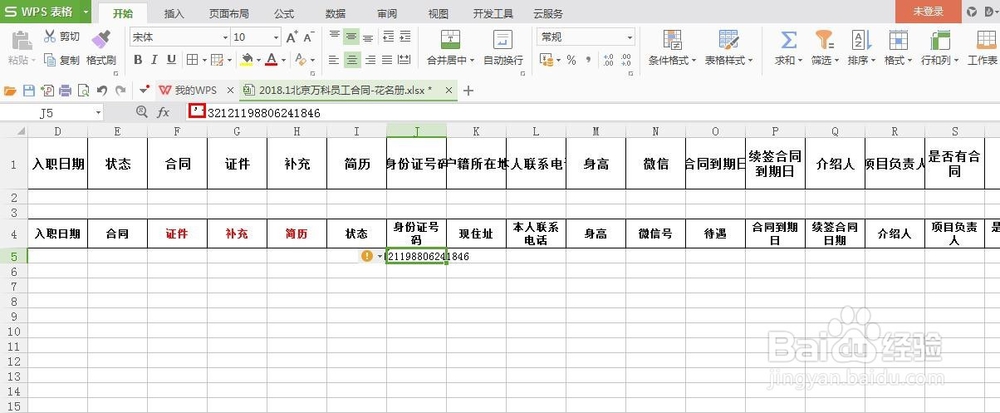1000x413 pixels.
Task: Click the increase indent icon
Action: 404,37
